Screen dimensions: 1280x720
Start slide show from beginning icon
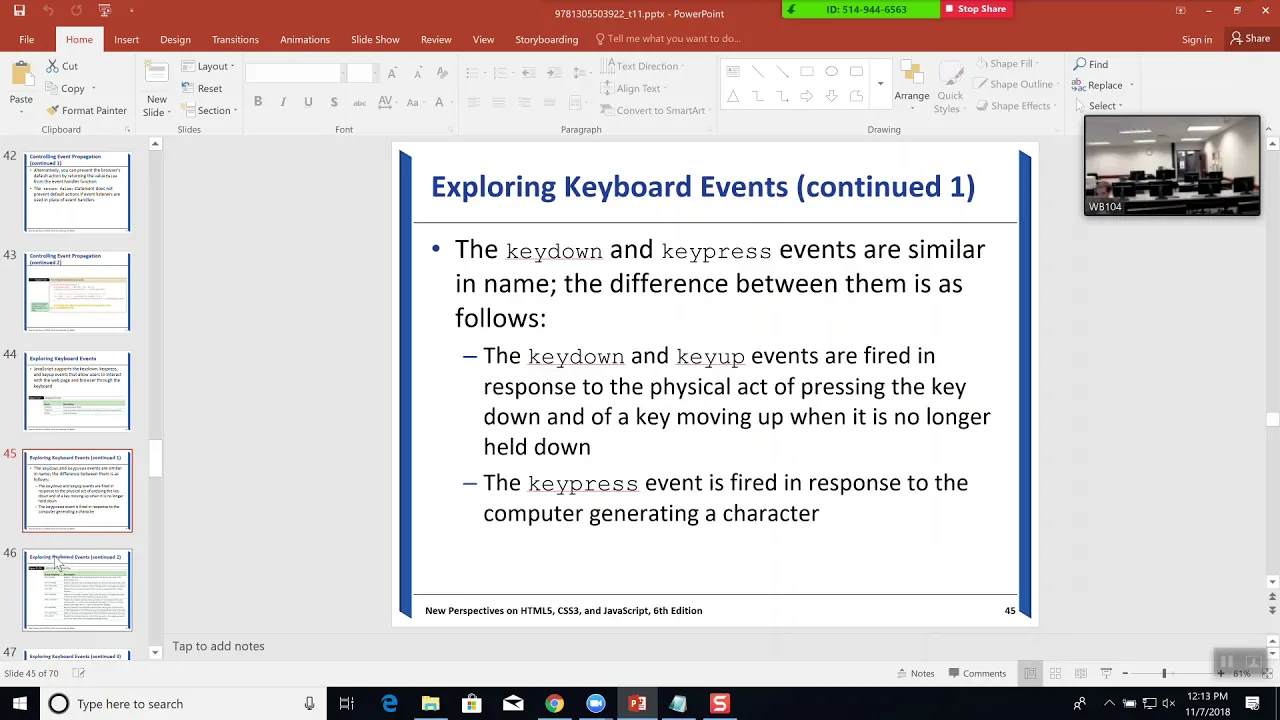[x=105, y=11]
